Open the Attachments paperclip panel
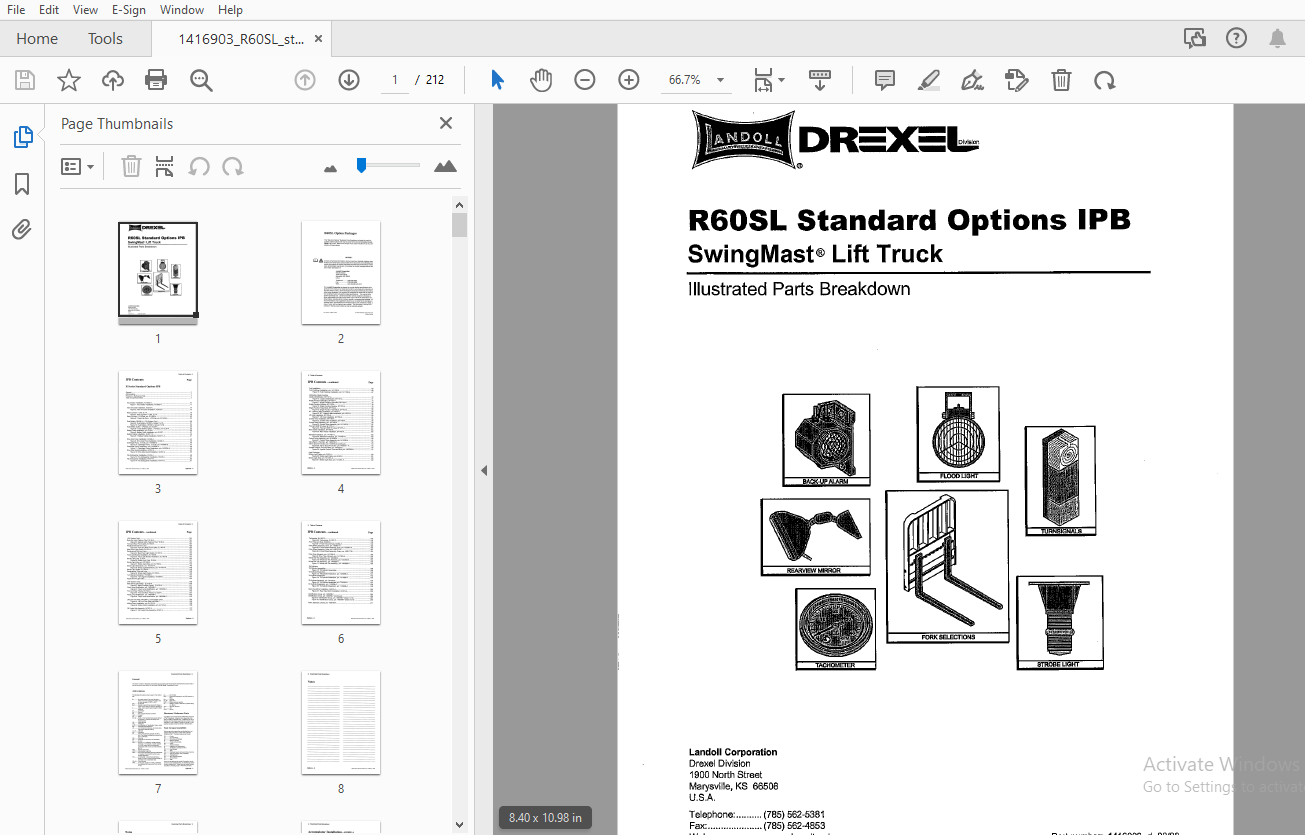The image size is (1305, 835). (x=22, y=230)
